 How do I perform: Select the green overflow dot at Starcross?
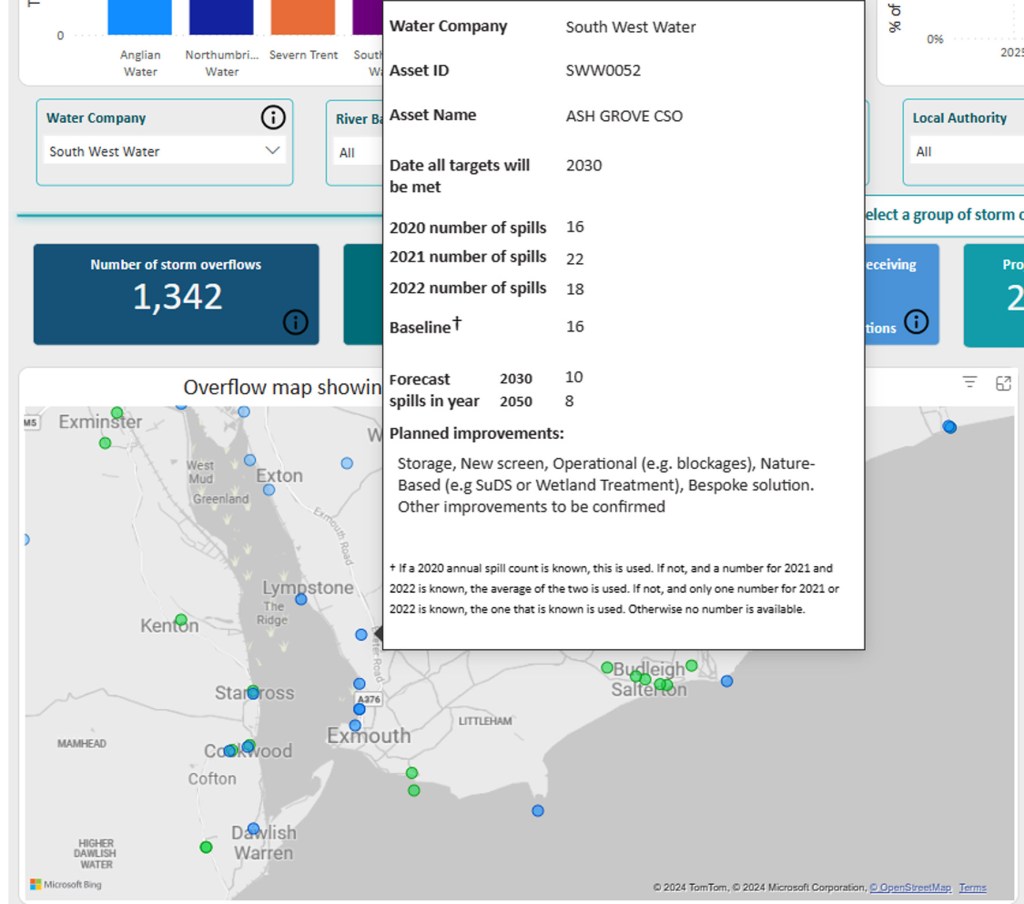pyautogui.click(x=253, y=691)
